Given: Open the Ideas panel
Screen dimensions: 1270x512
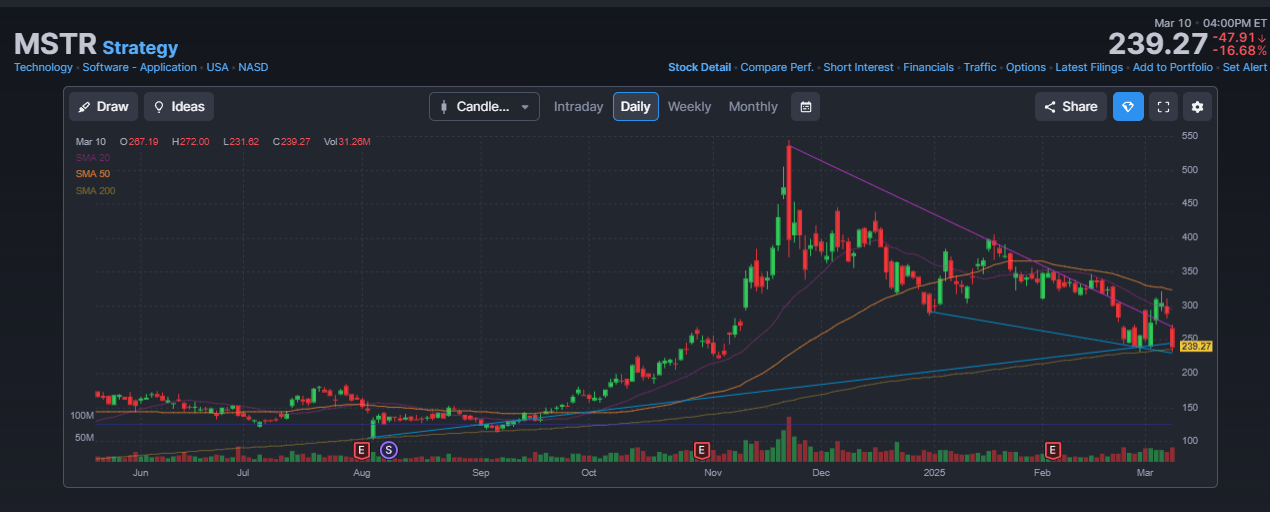Looking at the screenshot, I should pyautogui.click(x=179, y=107).
